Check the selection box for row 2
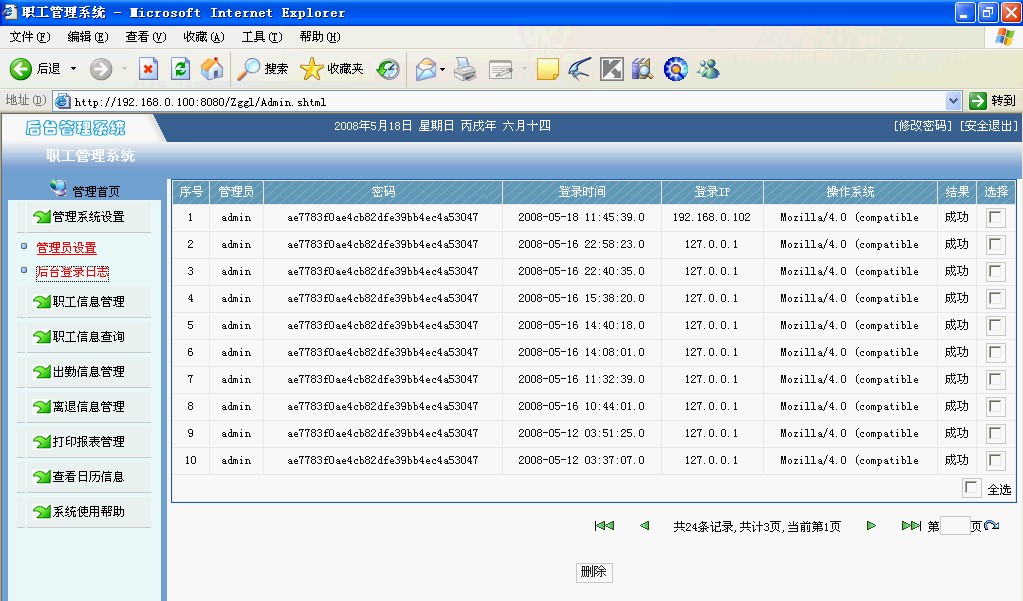Viewport: 1023px width, 601px height. click(995, 245)
